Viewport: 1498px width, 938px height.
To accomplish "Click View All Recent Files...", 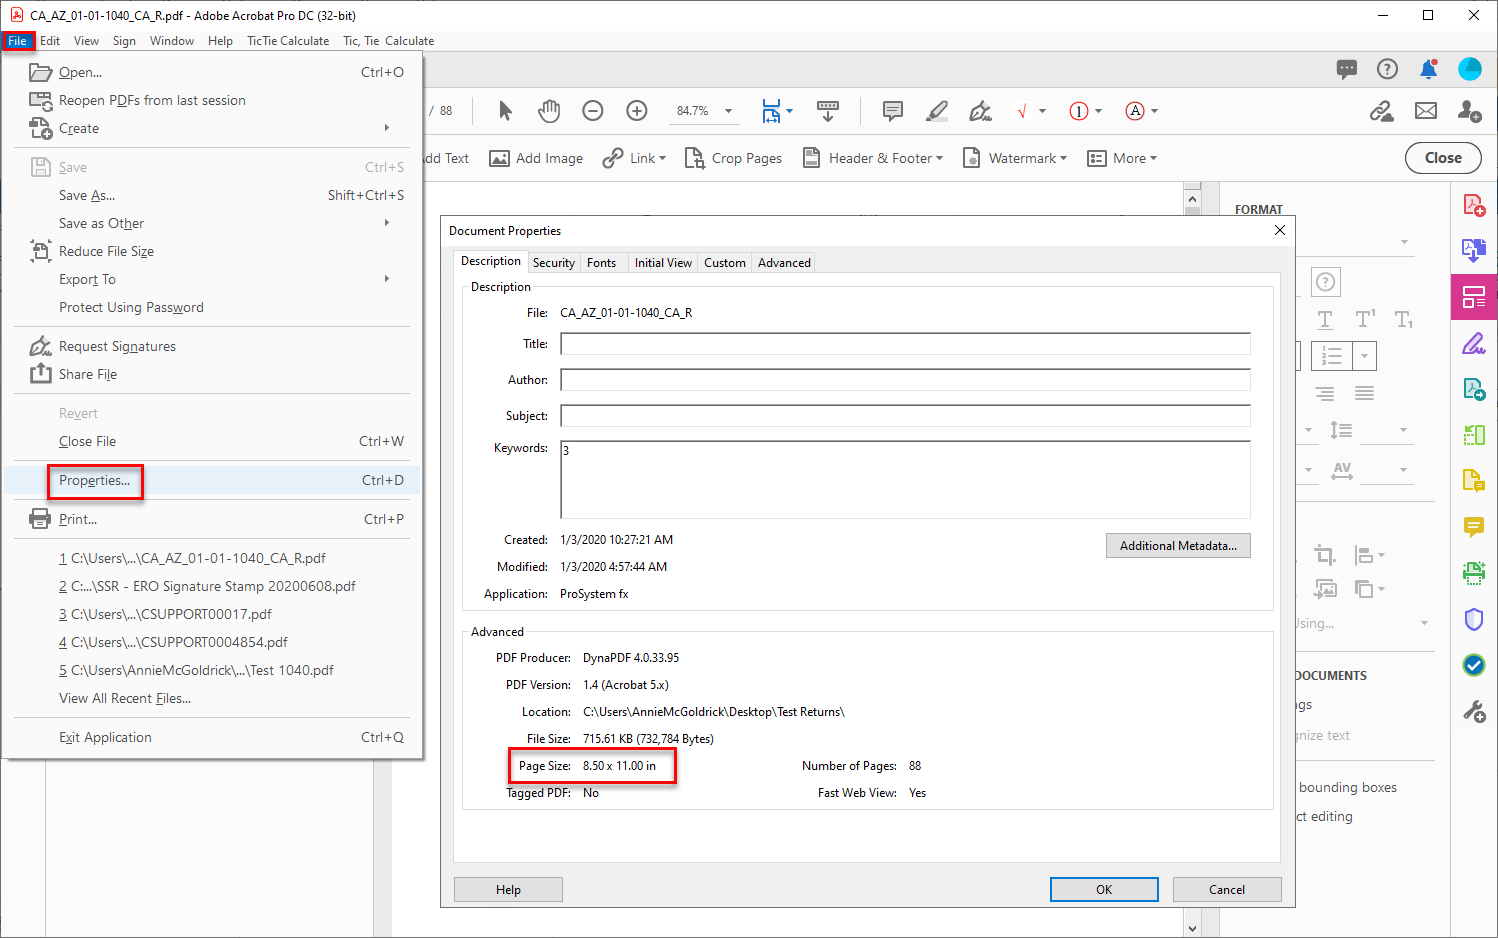I will click(x=125, y=698).
